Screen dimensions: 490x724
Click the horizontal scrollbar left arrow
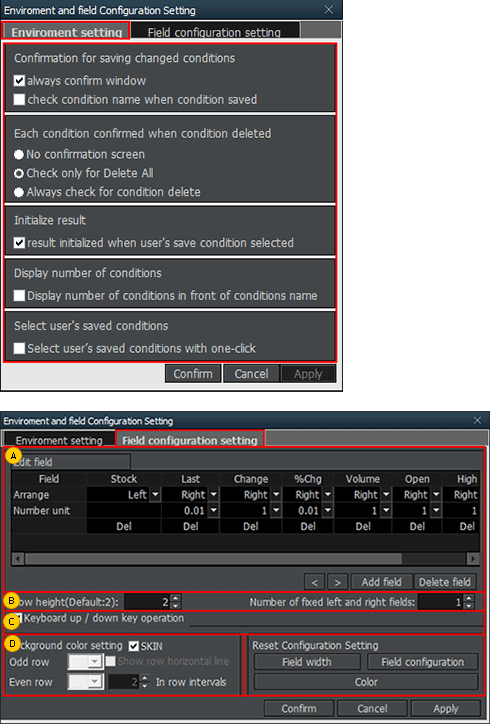18,559
